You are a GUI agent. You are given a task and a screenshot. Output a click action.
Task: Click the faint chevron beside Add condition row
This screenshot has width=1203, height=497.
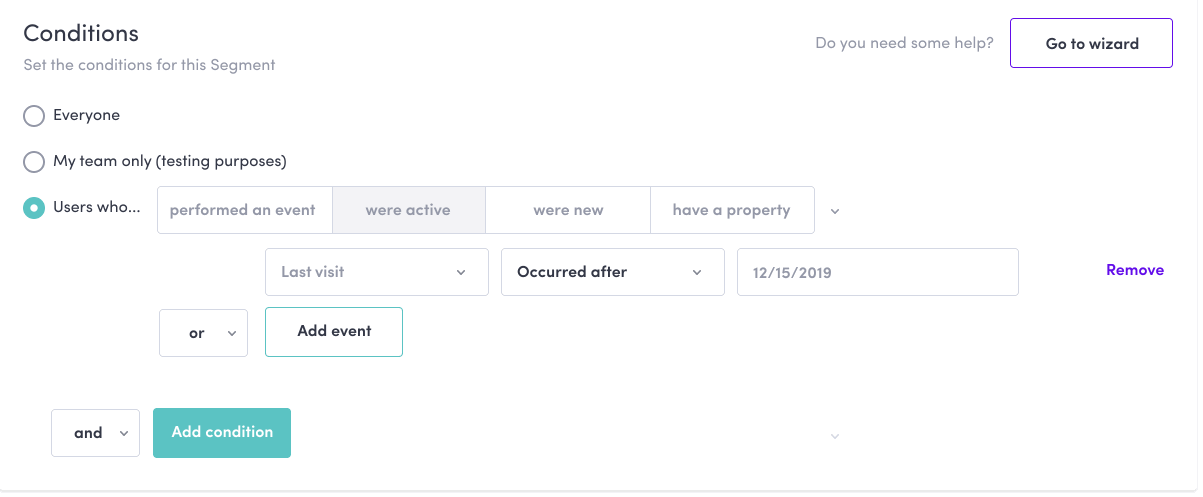coord(835,436)
